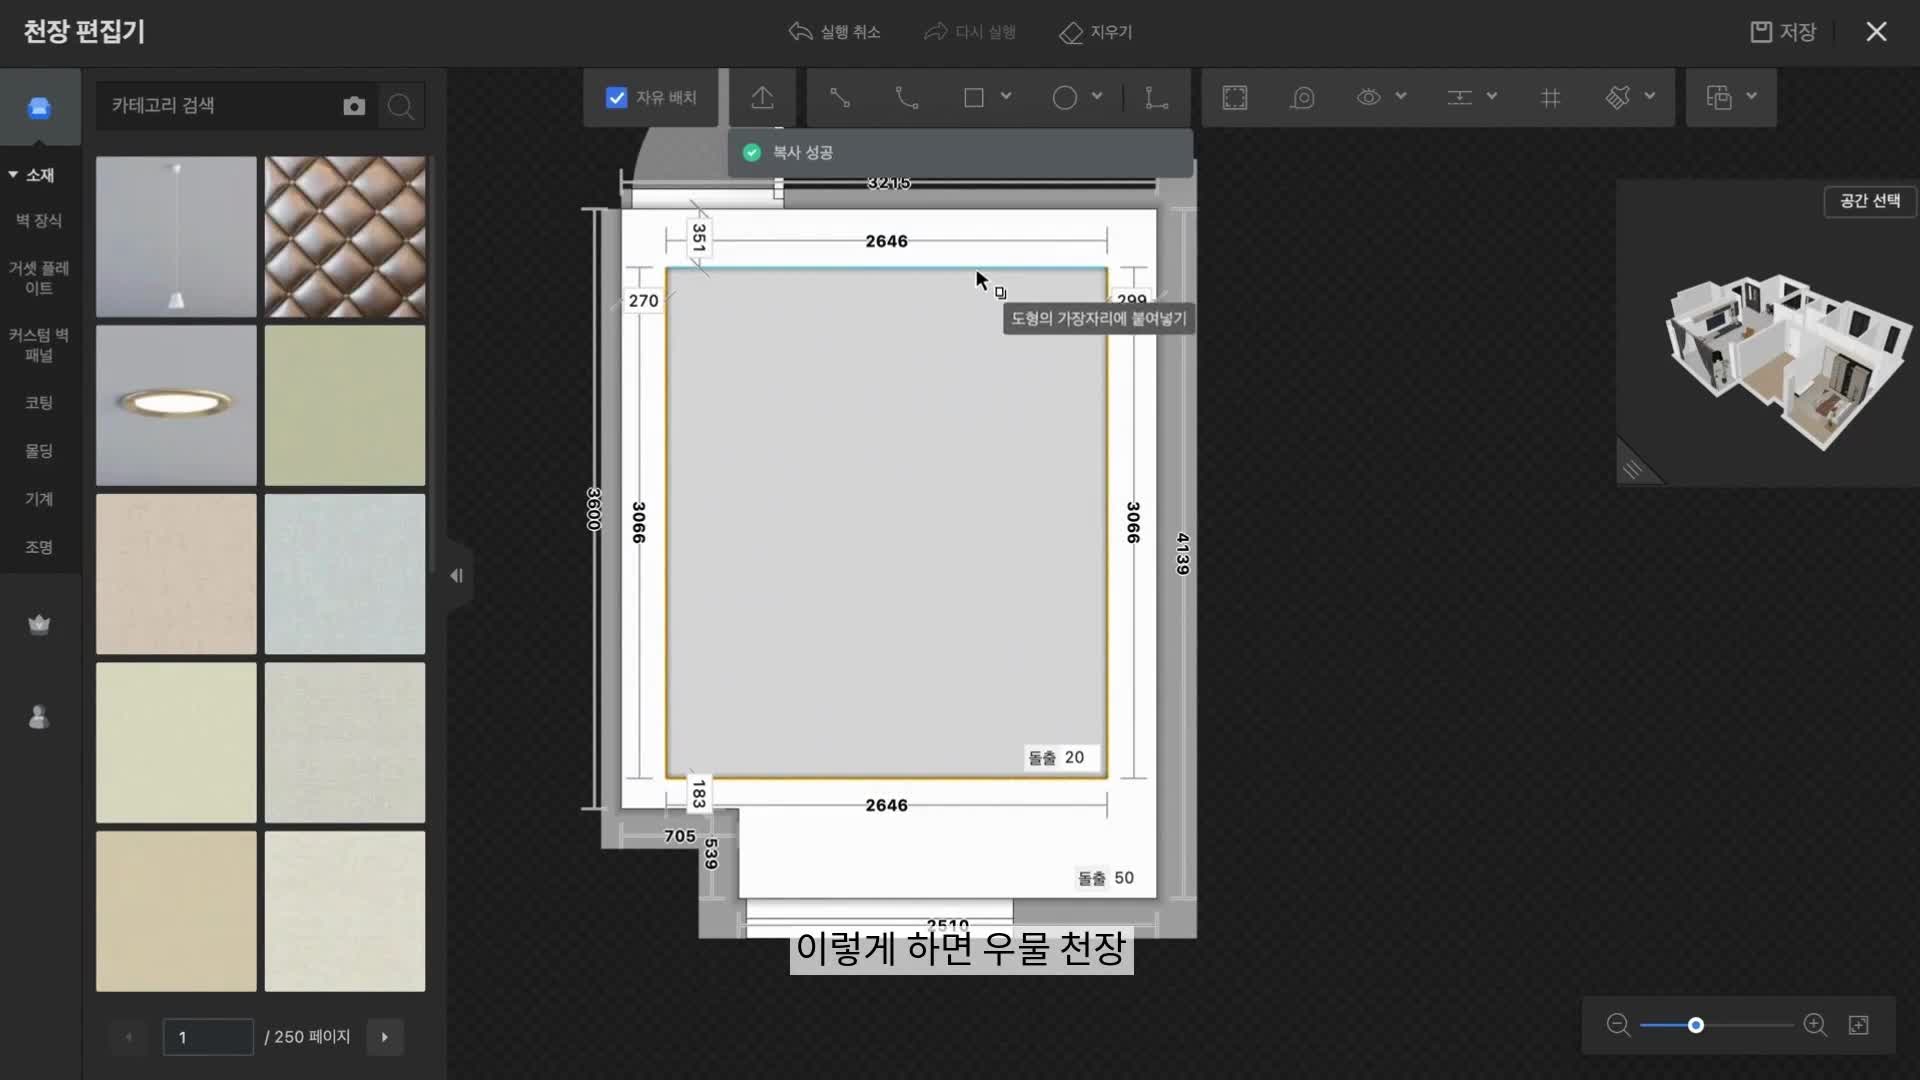Screen dimensions: 1920x1080
Task: Open the 조명 category
Action: [x=39, y=547]
